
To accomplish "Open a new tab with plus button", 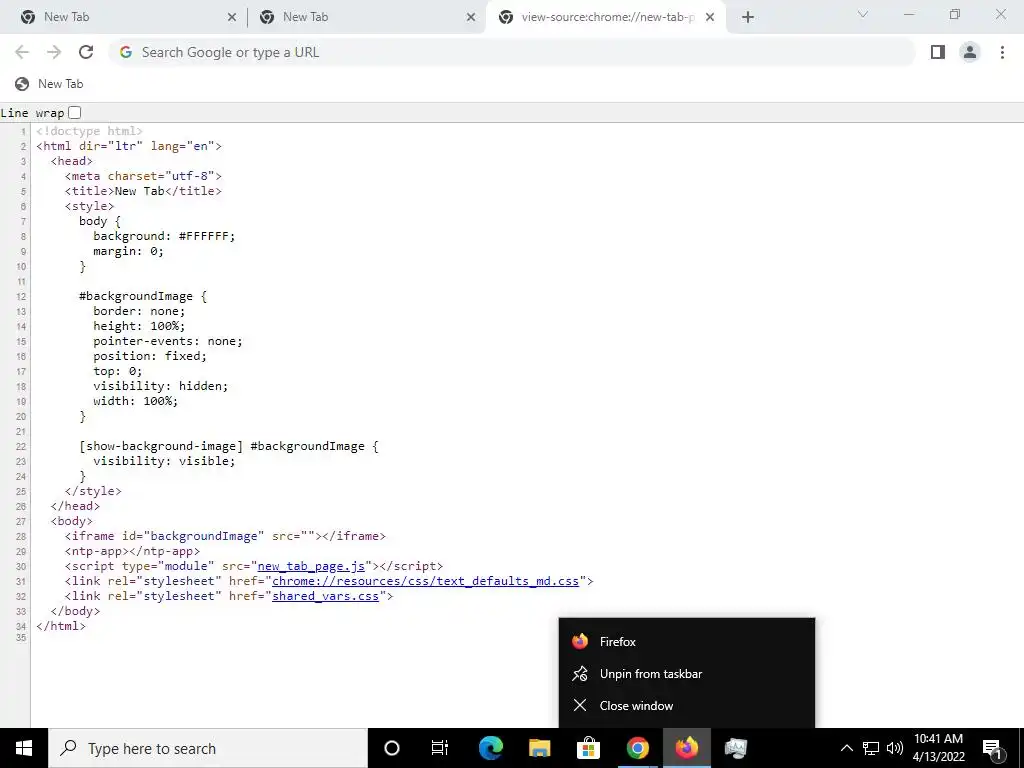I will [x=748, y=17].
